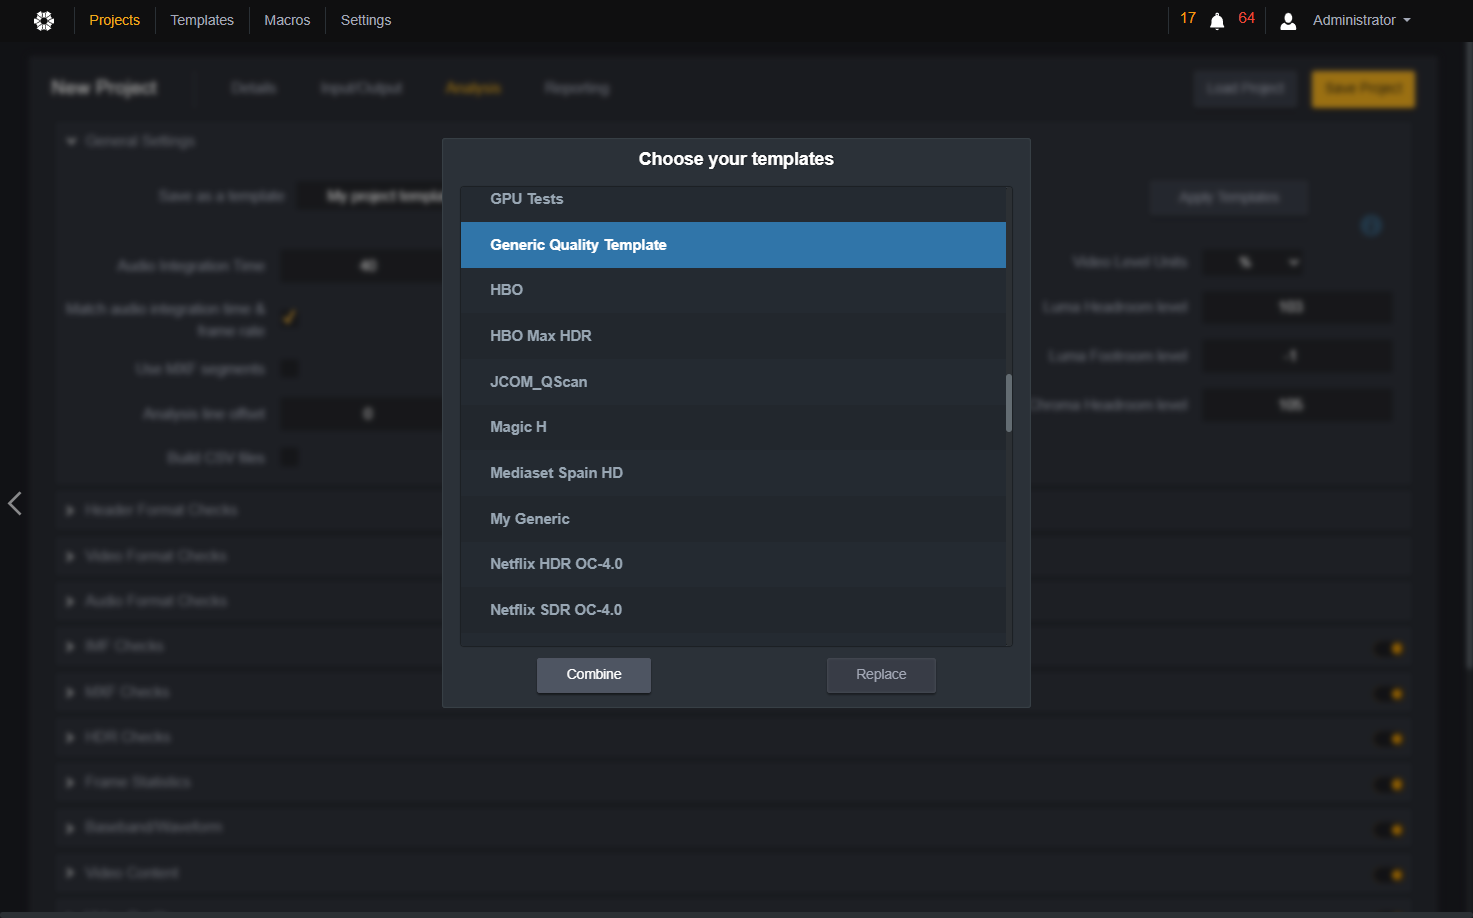Click the orange 17 warning counter
The width and height of the screenshot is (1473, 918).
point(1188,18)
